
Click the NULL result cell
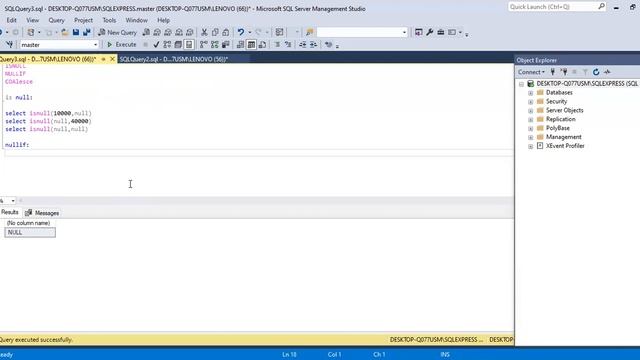30,232
